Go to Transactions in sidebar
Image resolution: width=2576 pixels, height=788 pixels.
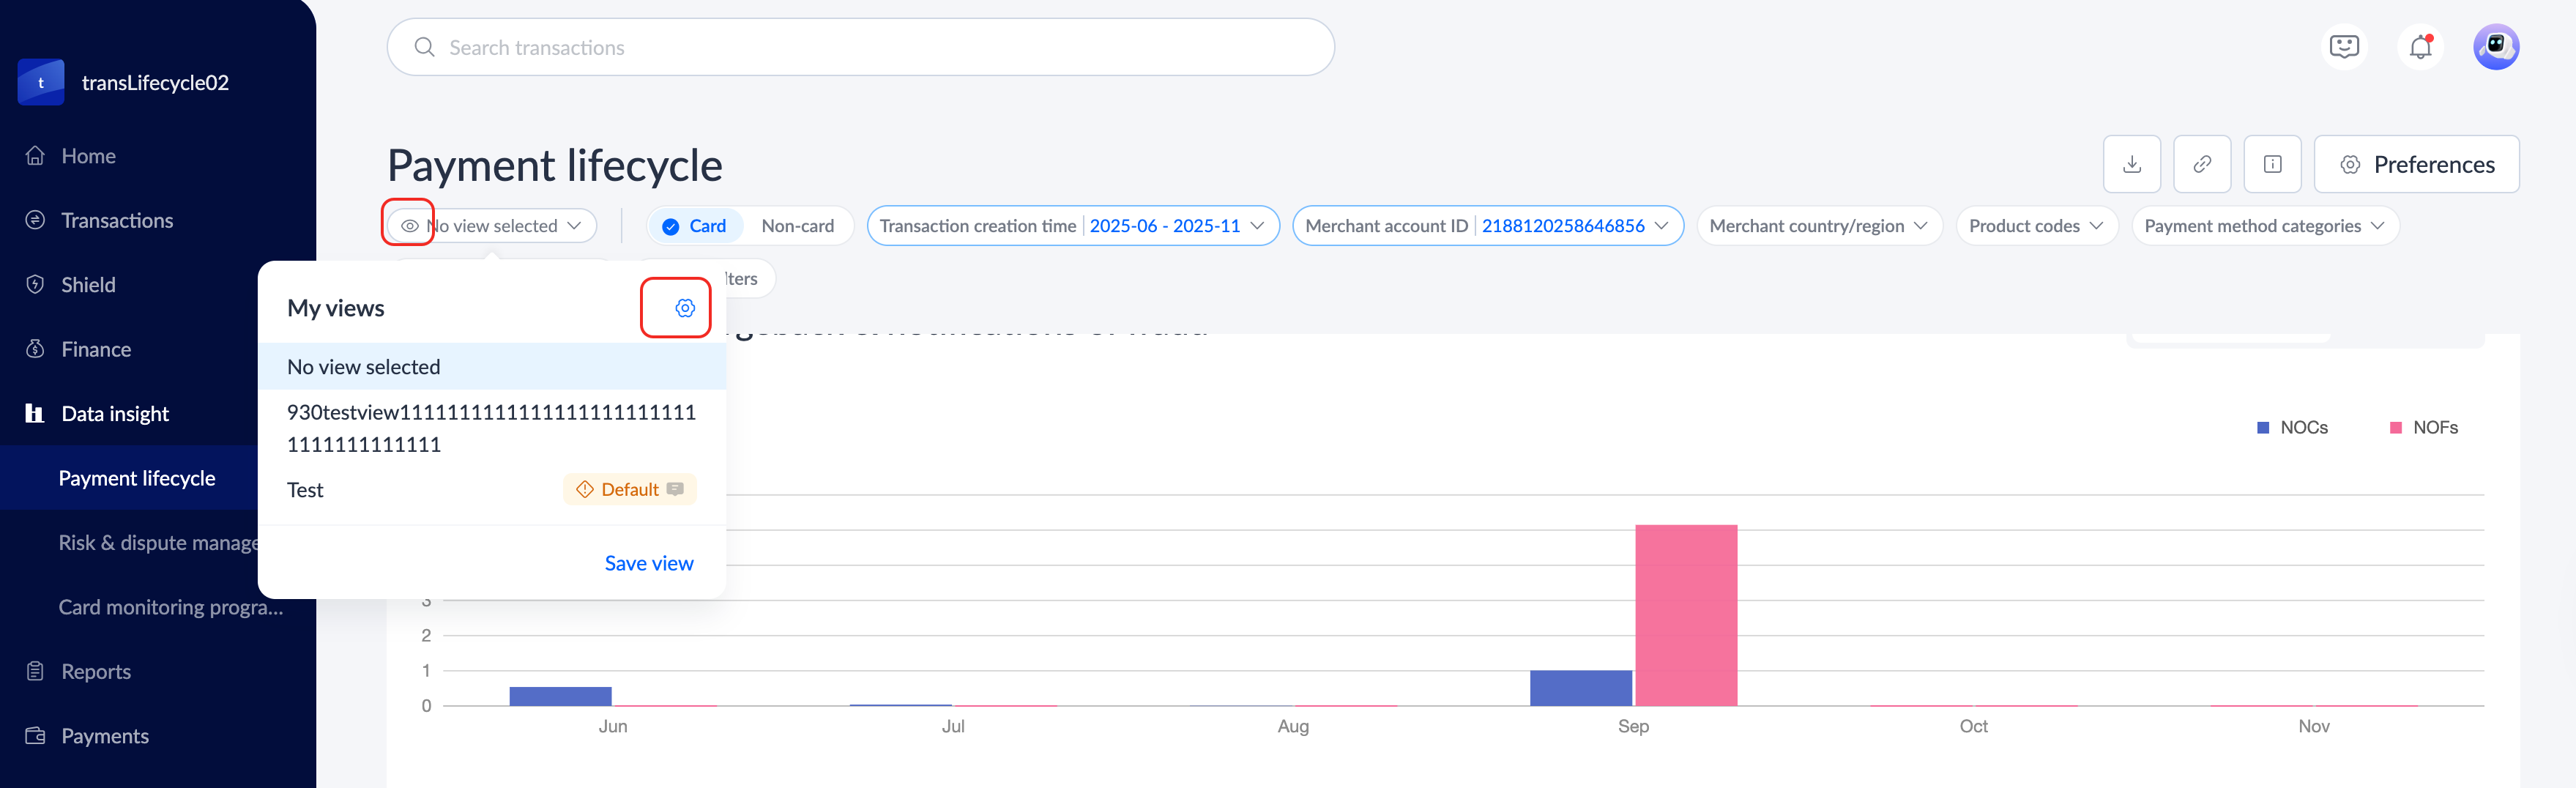point(116,220)
